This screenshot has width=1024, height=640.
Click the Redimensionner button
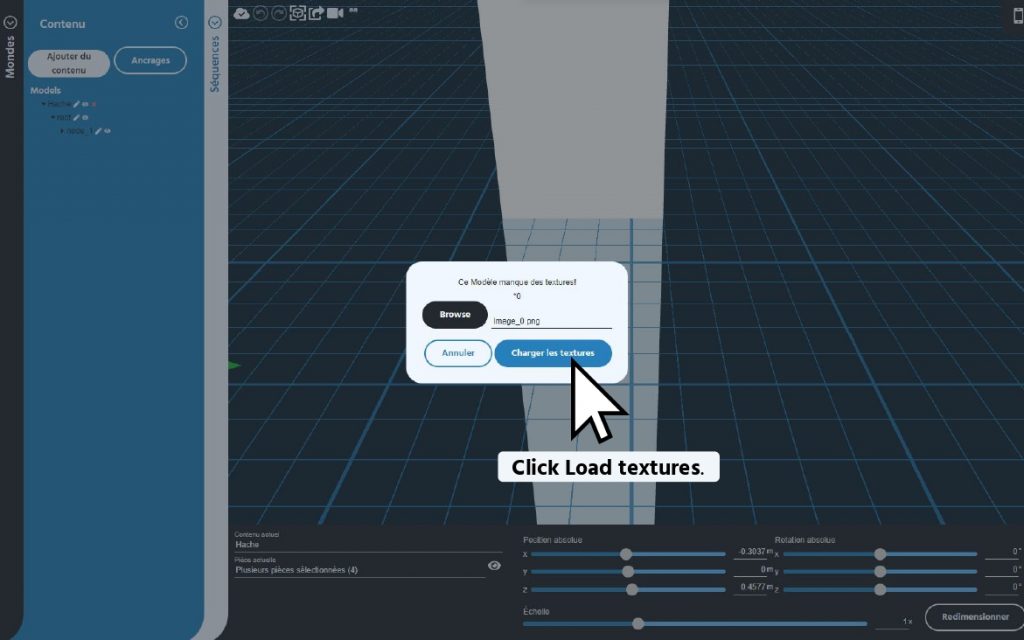974,617
